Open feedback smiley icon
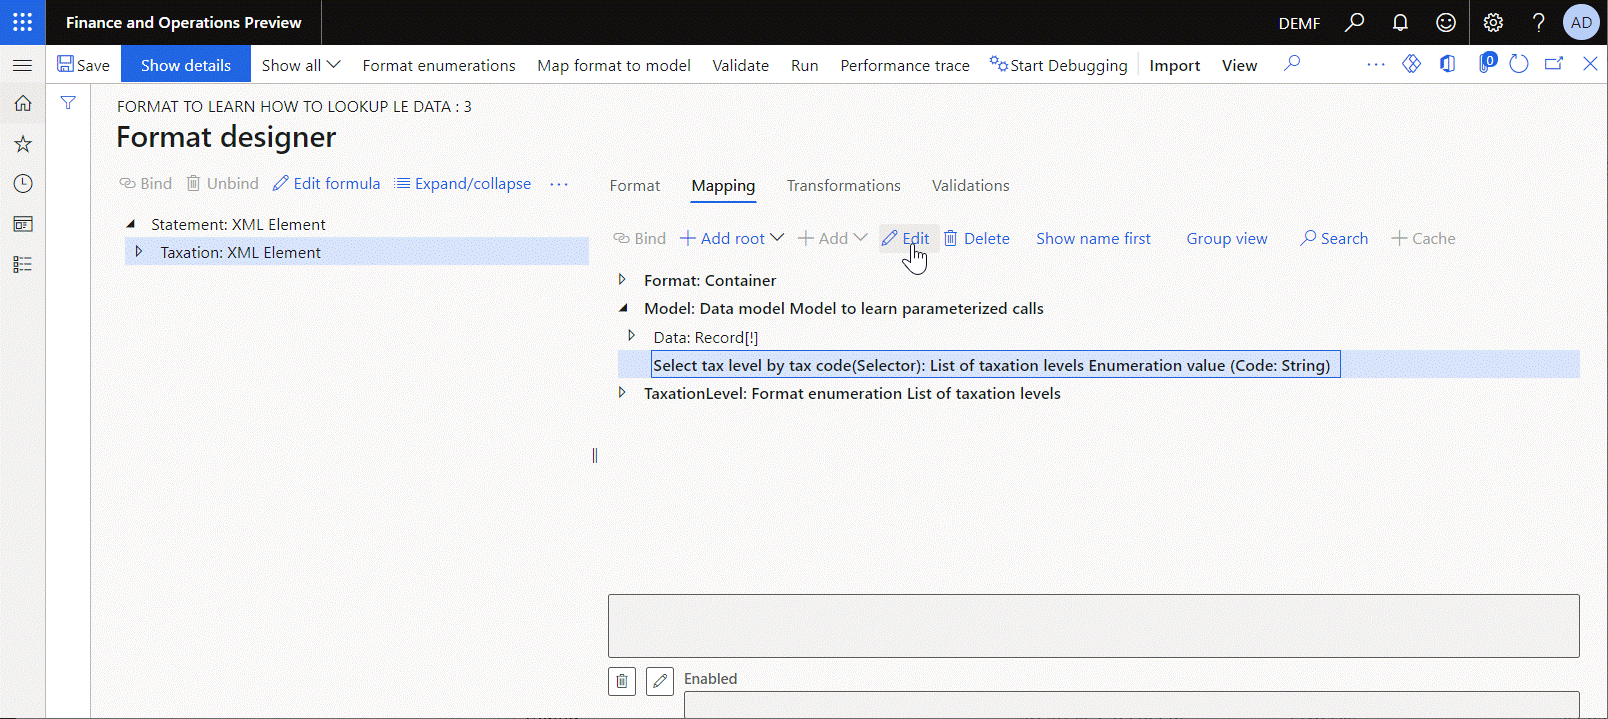The height and width of the screenshot is (719, 1608). [x=1446, y=22]
